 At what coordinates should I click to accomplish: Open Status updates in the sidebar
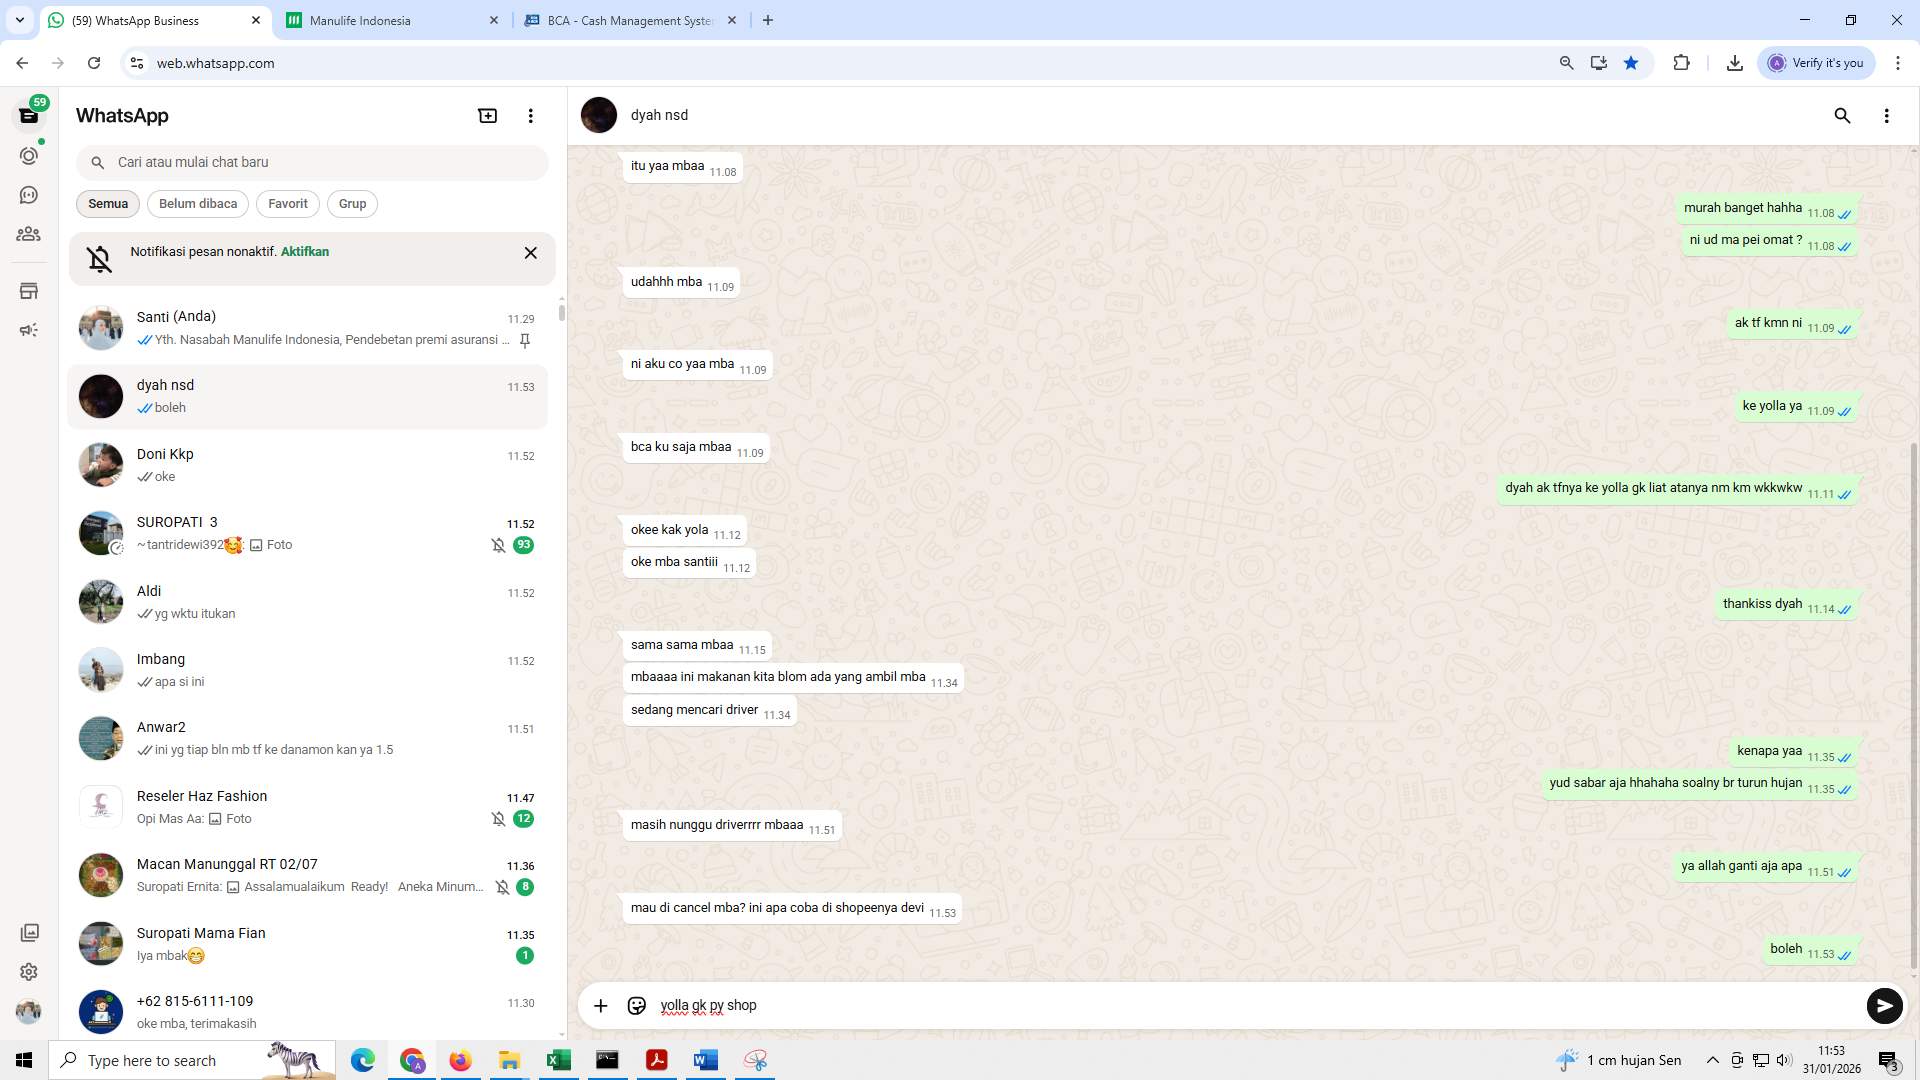click(x=29, y=155)
